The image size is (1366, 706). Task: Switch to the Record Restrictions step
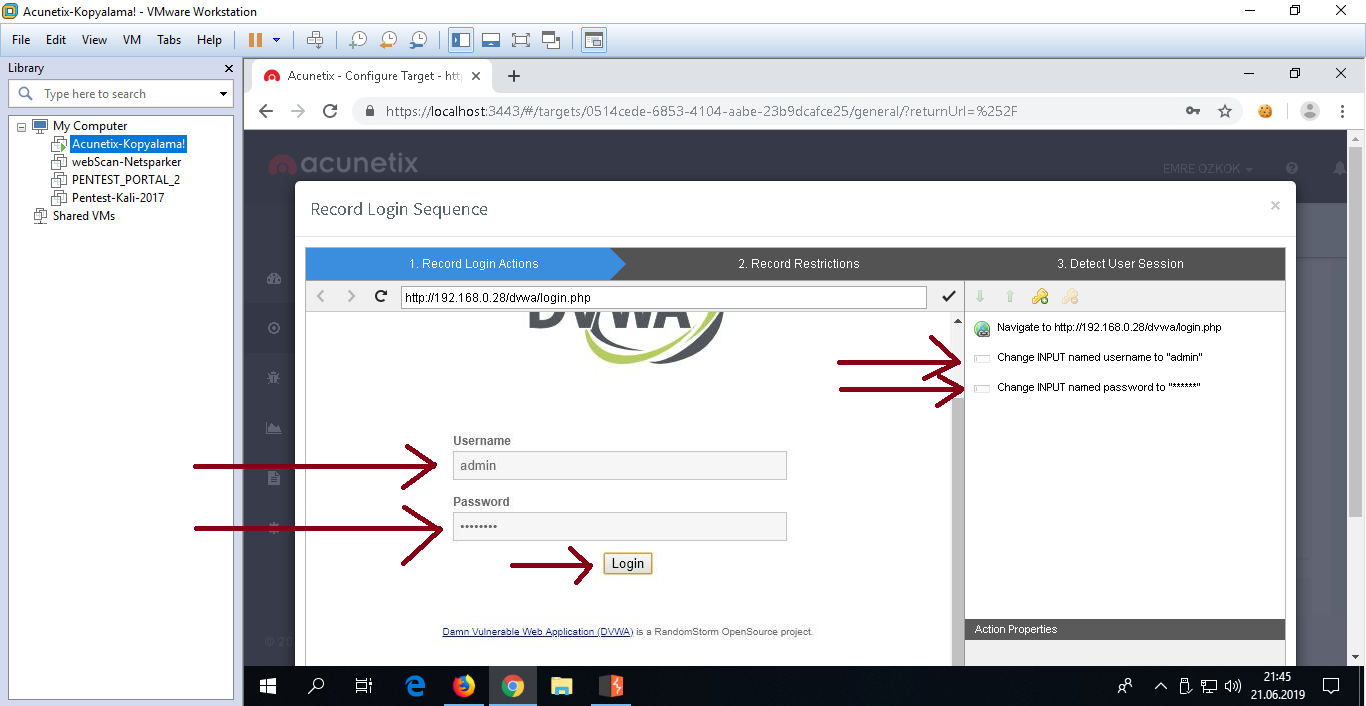coord(798,264)
